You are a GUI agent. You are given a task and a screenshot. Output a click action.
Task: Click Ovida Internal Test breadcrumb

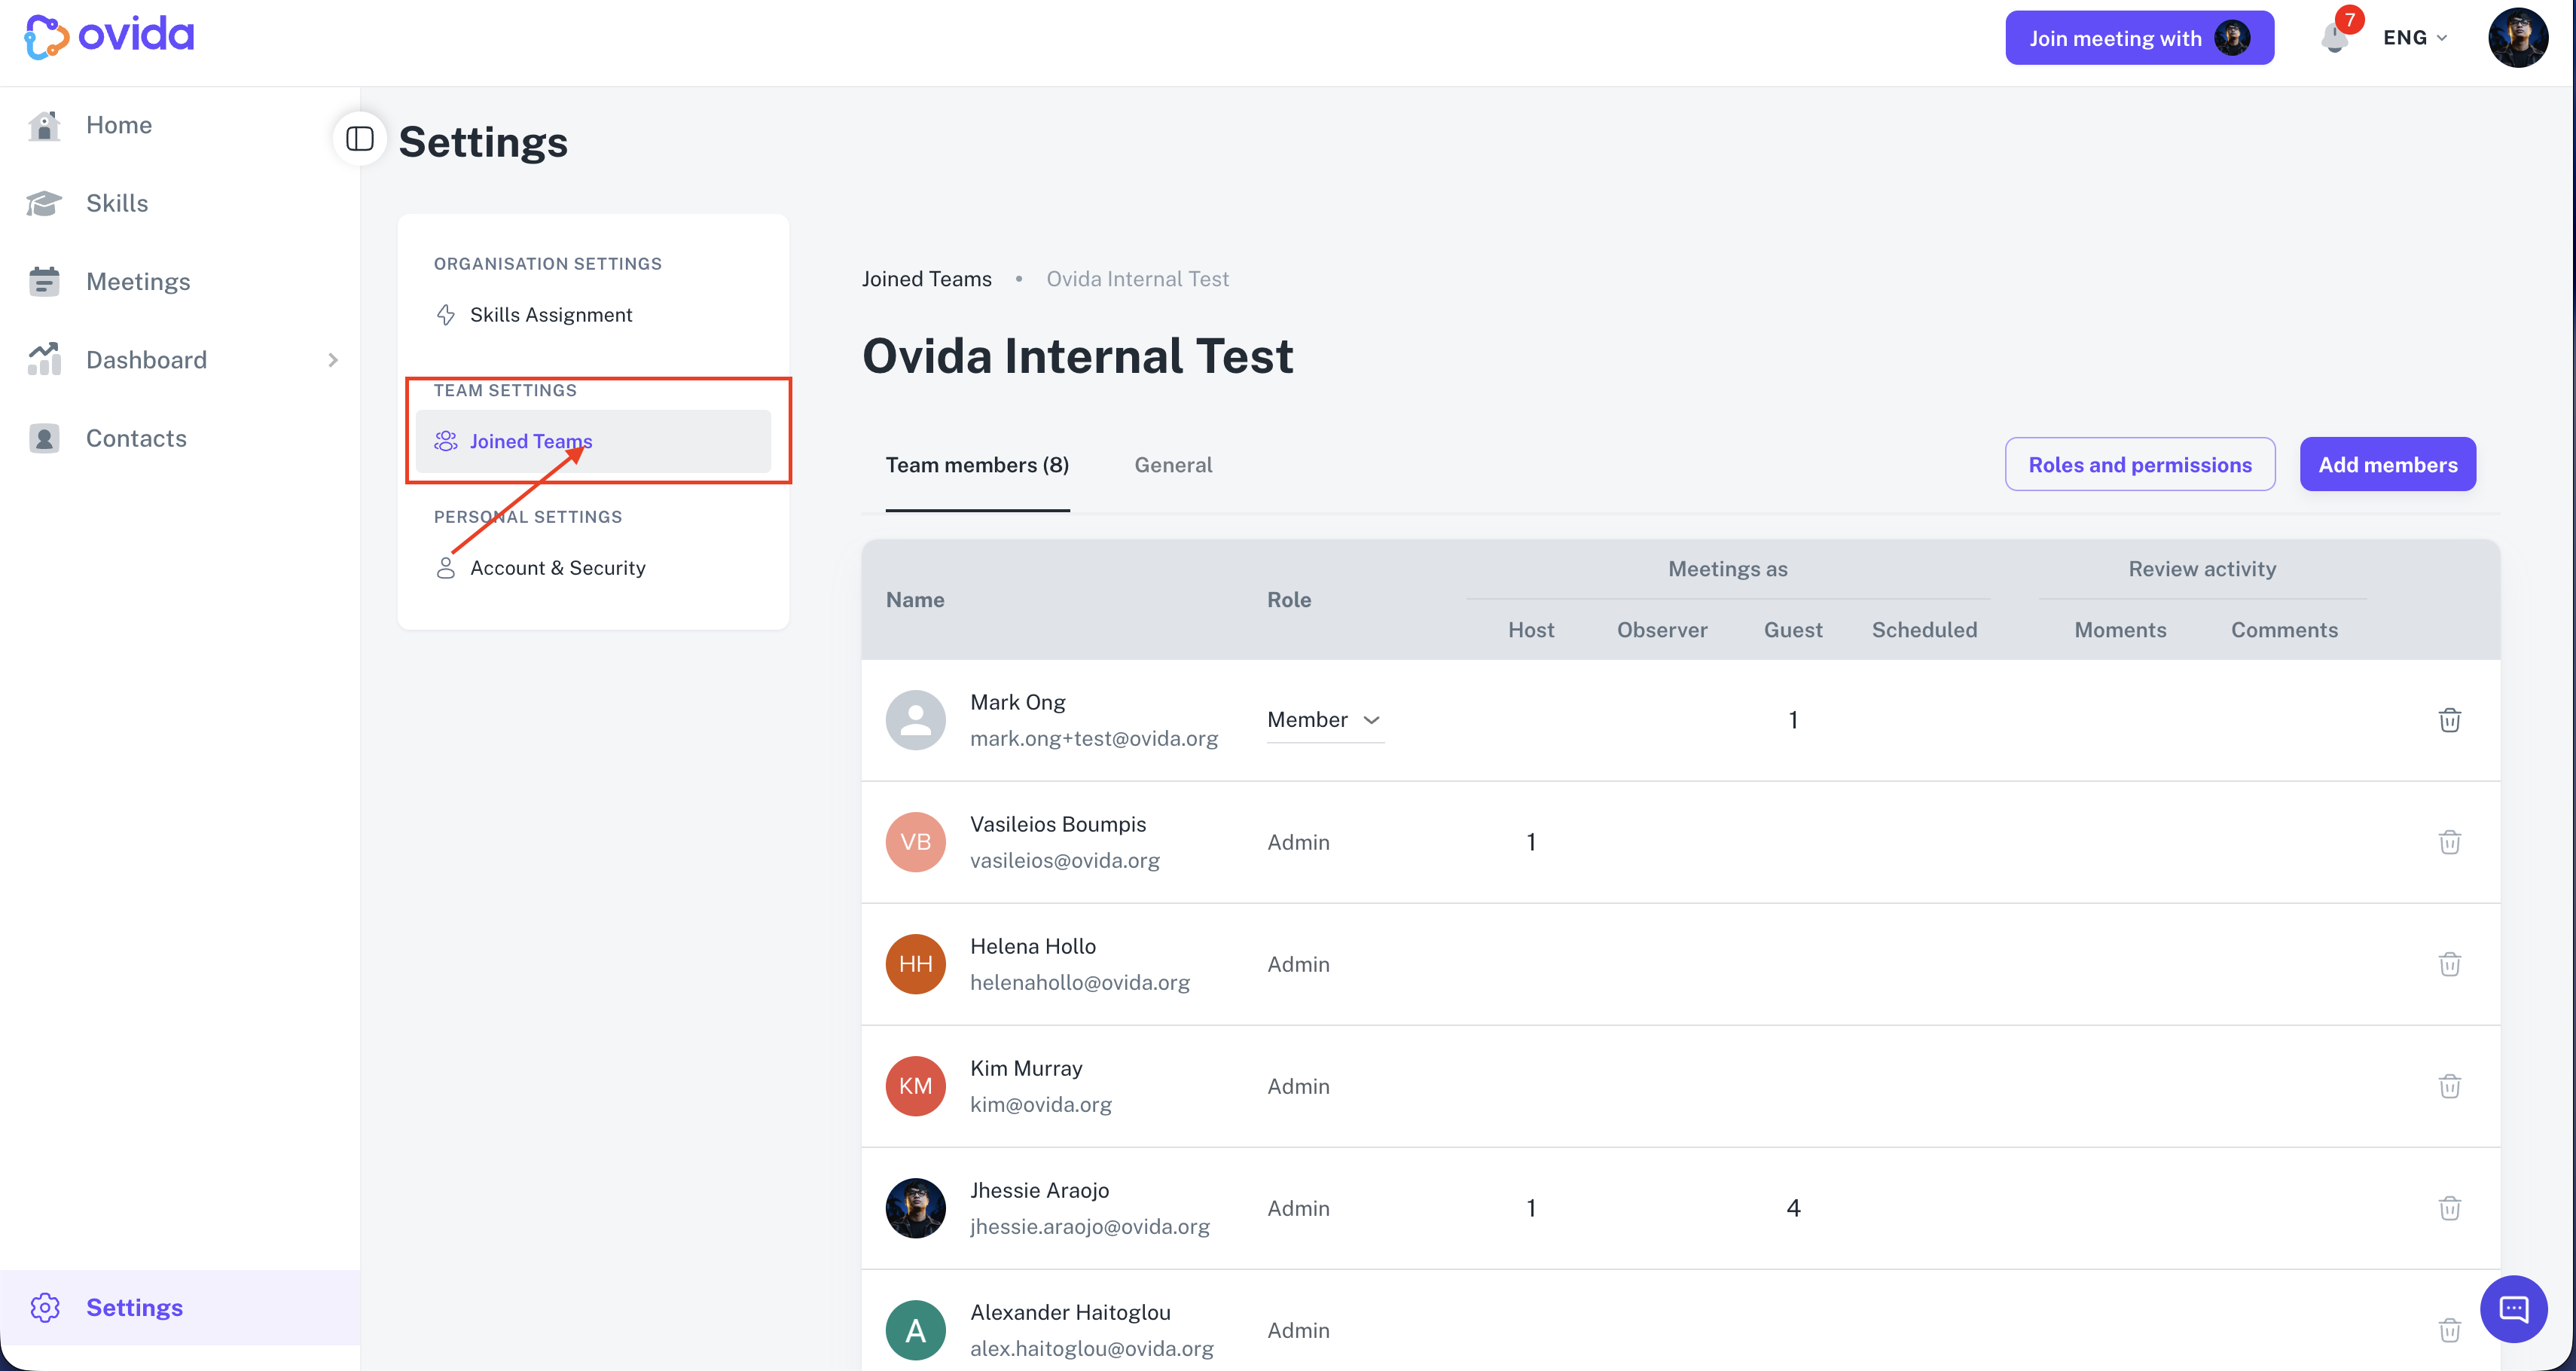1138,279
